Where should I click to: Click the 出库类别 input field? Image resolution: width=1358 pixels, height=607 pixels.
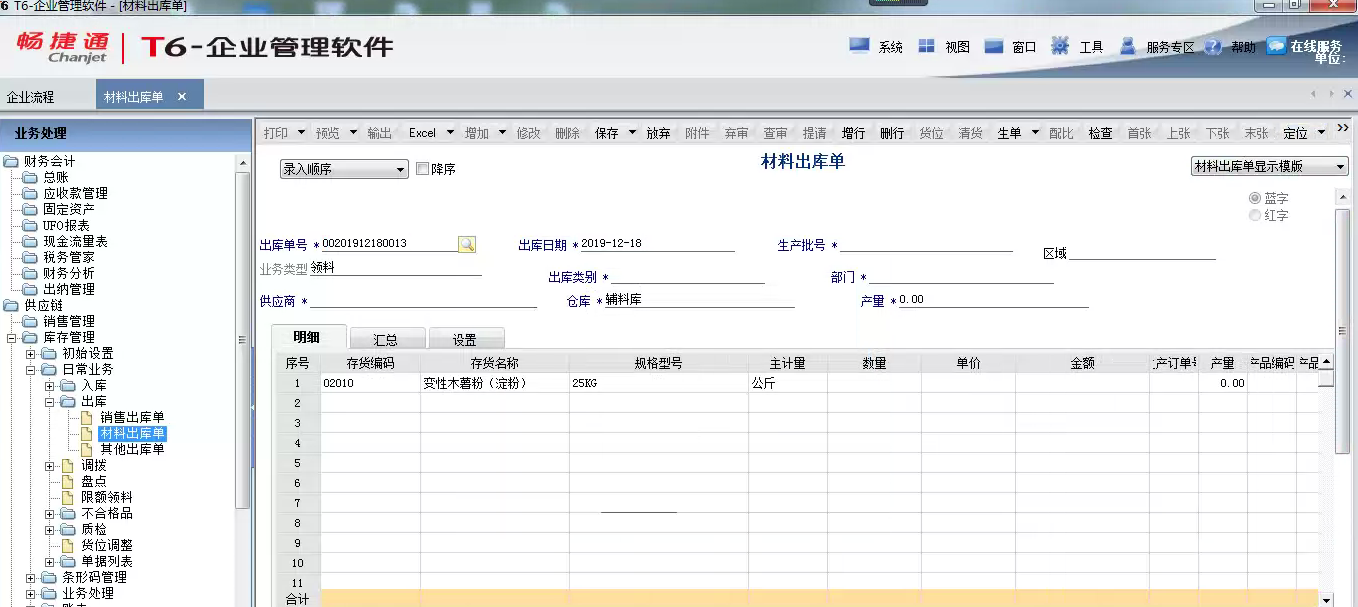pyautogui.click(x=688, y=277)
